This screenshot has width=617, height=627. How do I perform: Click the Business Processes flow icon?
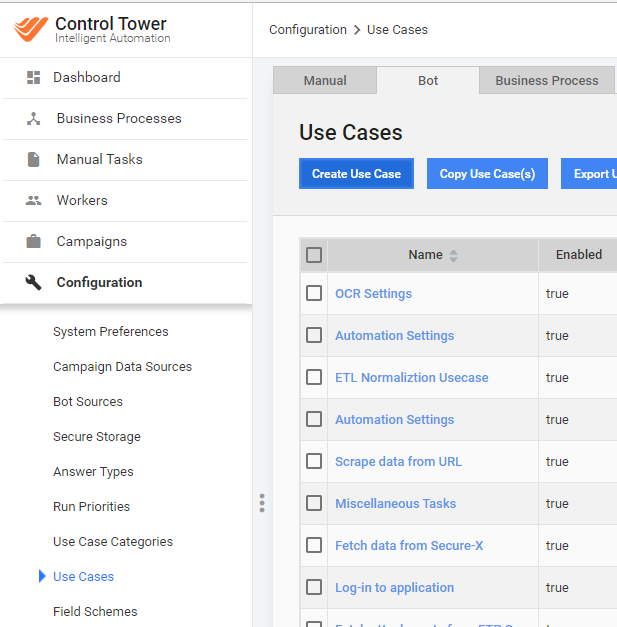coord(34,119)
